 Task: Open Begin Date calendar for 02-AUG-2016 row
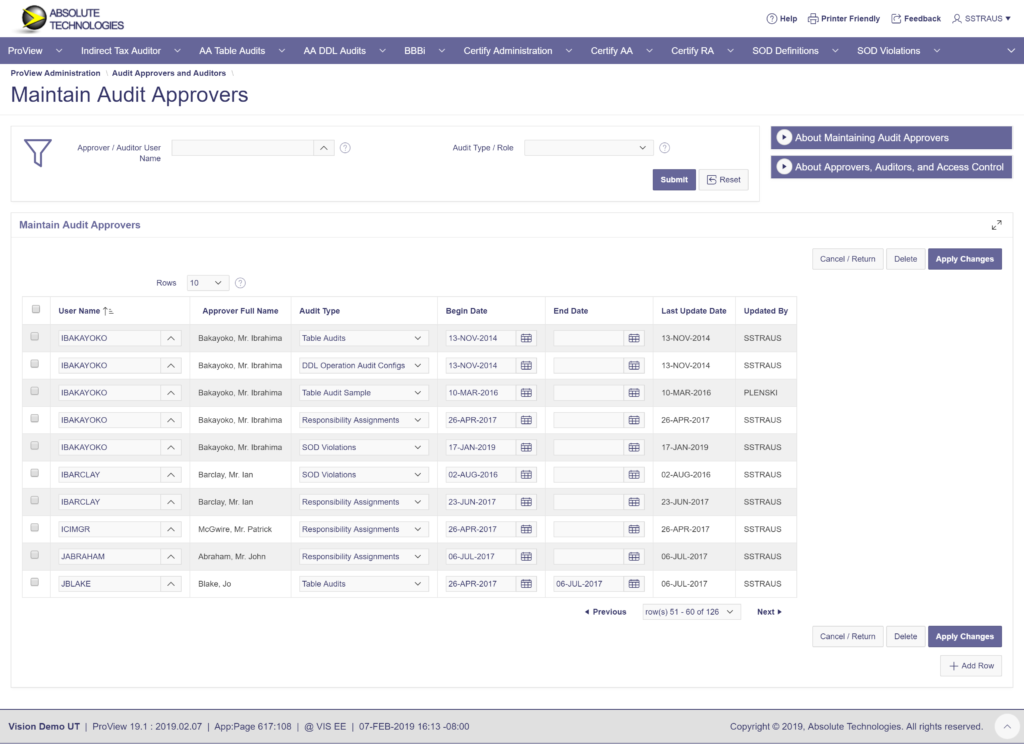tap(526, 475)
